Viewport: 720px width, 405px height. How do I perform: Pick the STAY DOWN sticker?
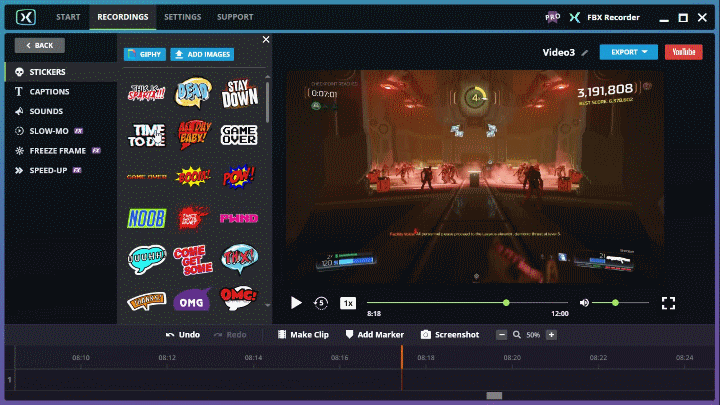point(239,94)
